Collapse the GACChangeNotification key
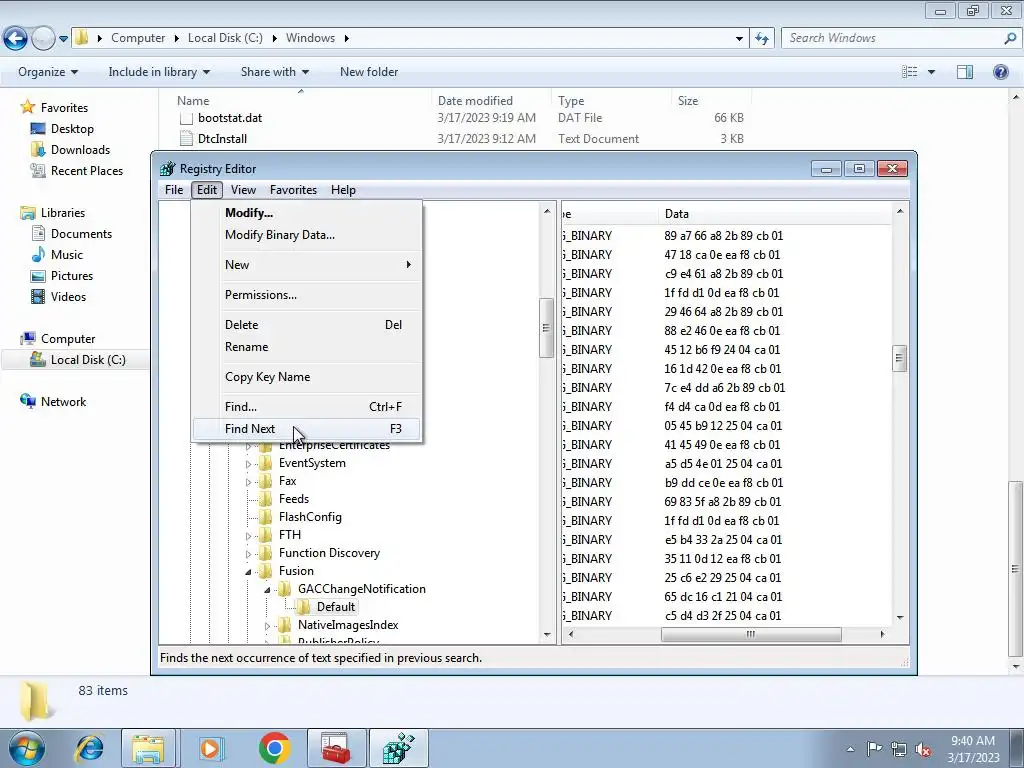The width and height of the screenshot is (1024, 768). [x=268, y=590]
